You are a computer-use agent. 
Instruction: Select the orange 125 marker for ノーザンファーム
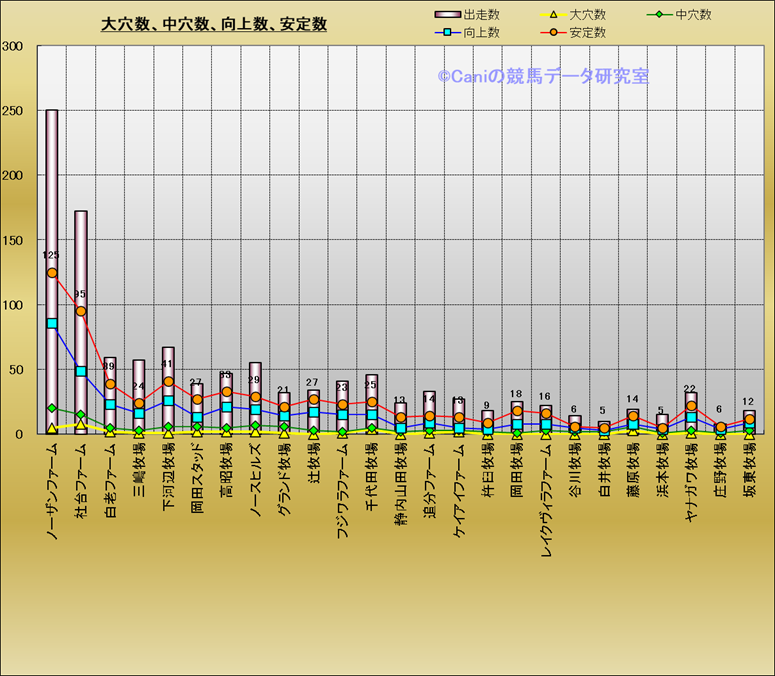(x=52, y=272)
